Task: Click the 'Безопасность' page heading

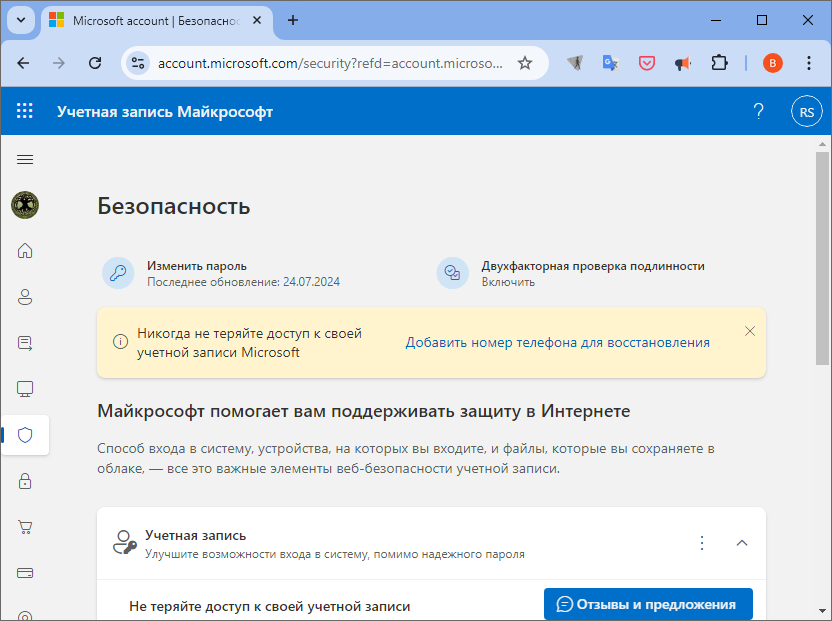Action: [x=174, y=206]
